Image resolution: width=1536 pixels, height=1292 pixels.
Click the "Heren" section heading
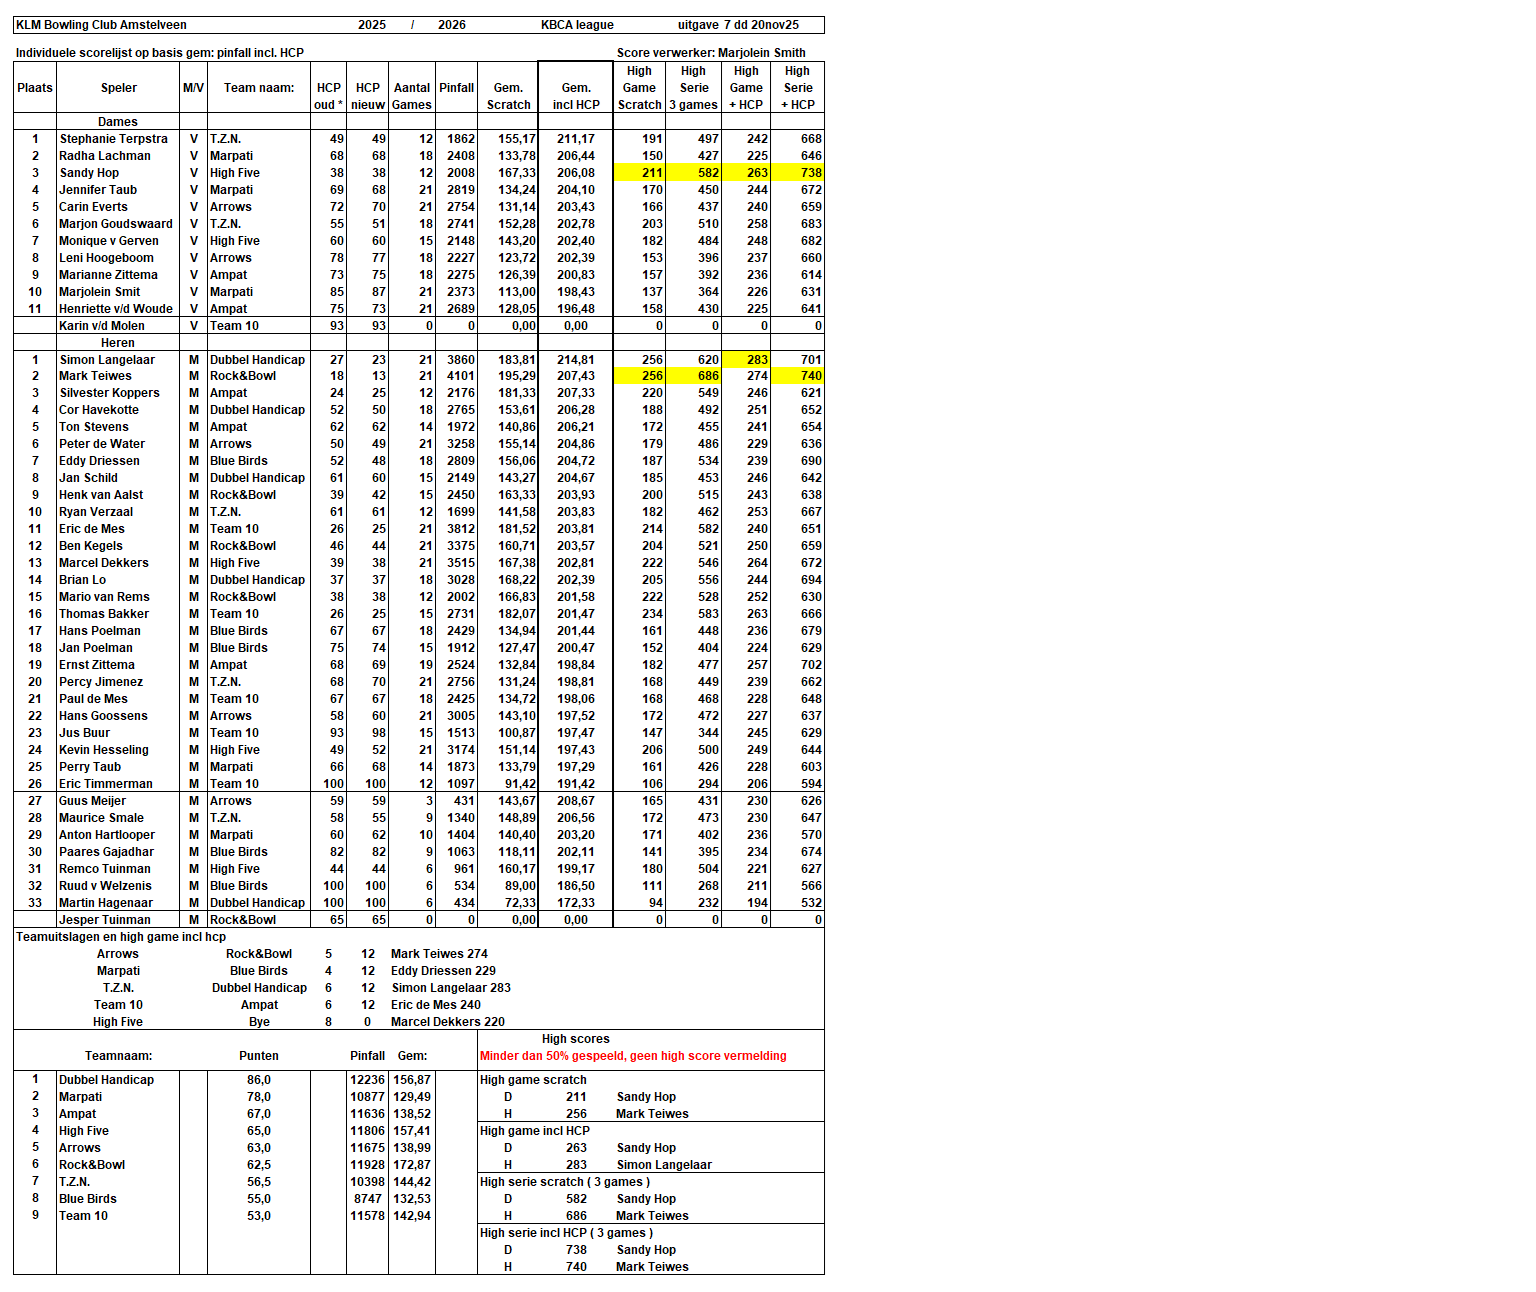[118, 343]
